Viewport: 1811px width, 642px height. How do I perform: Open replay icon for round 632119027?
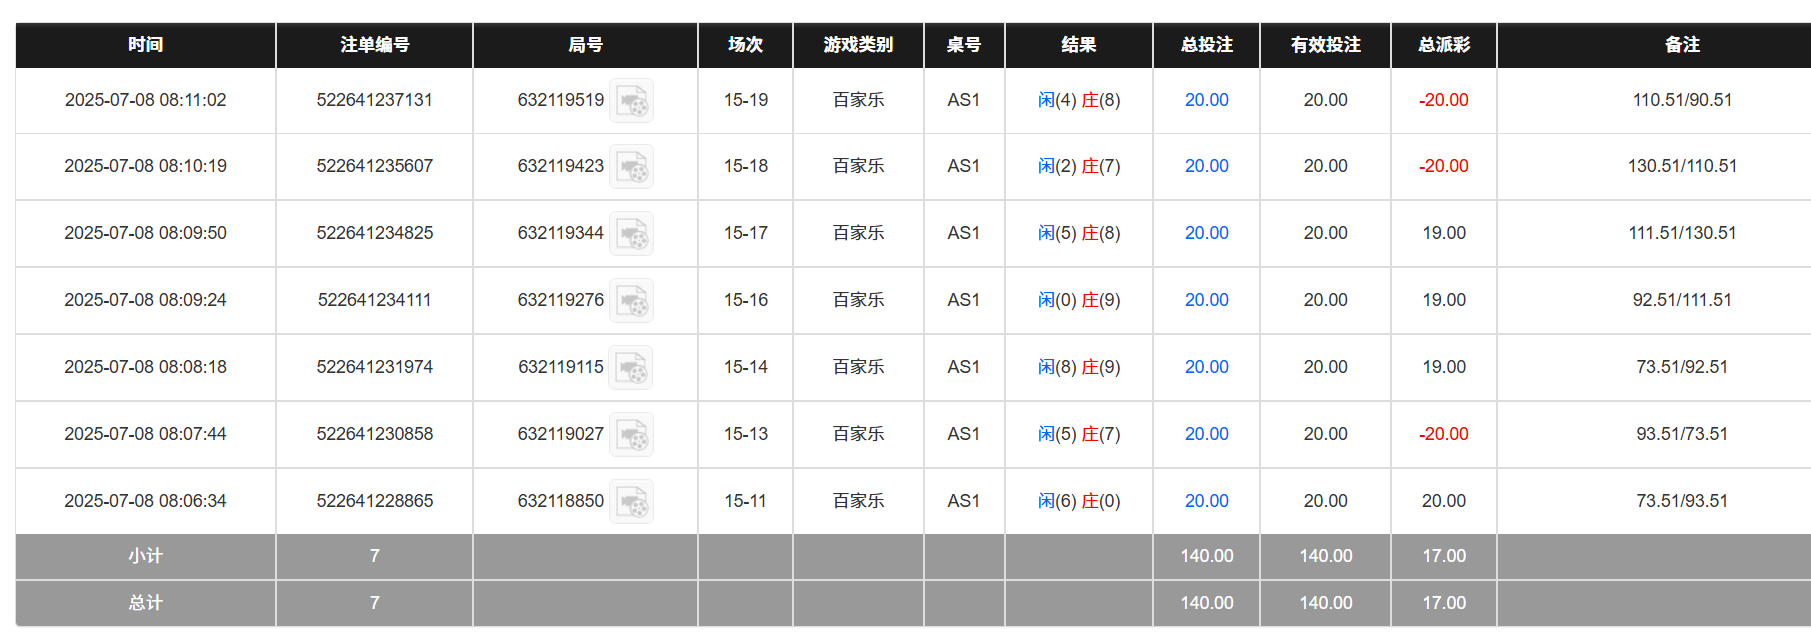pos(632,435)
